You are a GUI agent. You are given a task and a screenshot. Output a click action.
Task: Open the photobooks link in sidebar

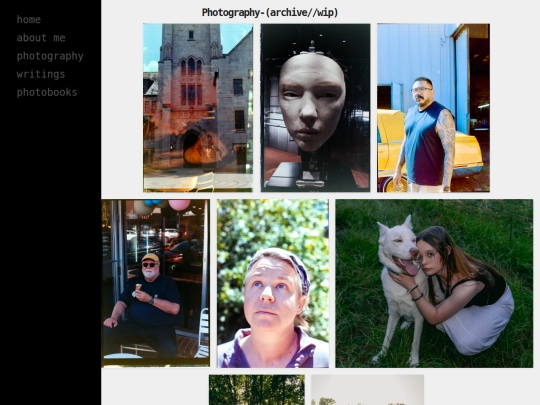click(x=47, y=92)
